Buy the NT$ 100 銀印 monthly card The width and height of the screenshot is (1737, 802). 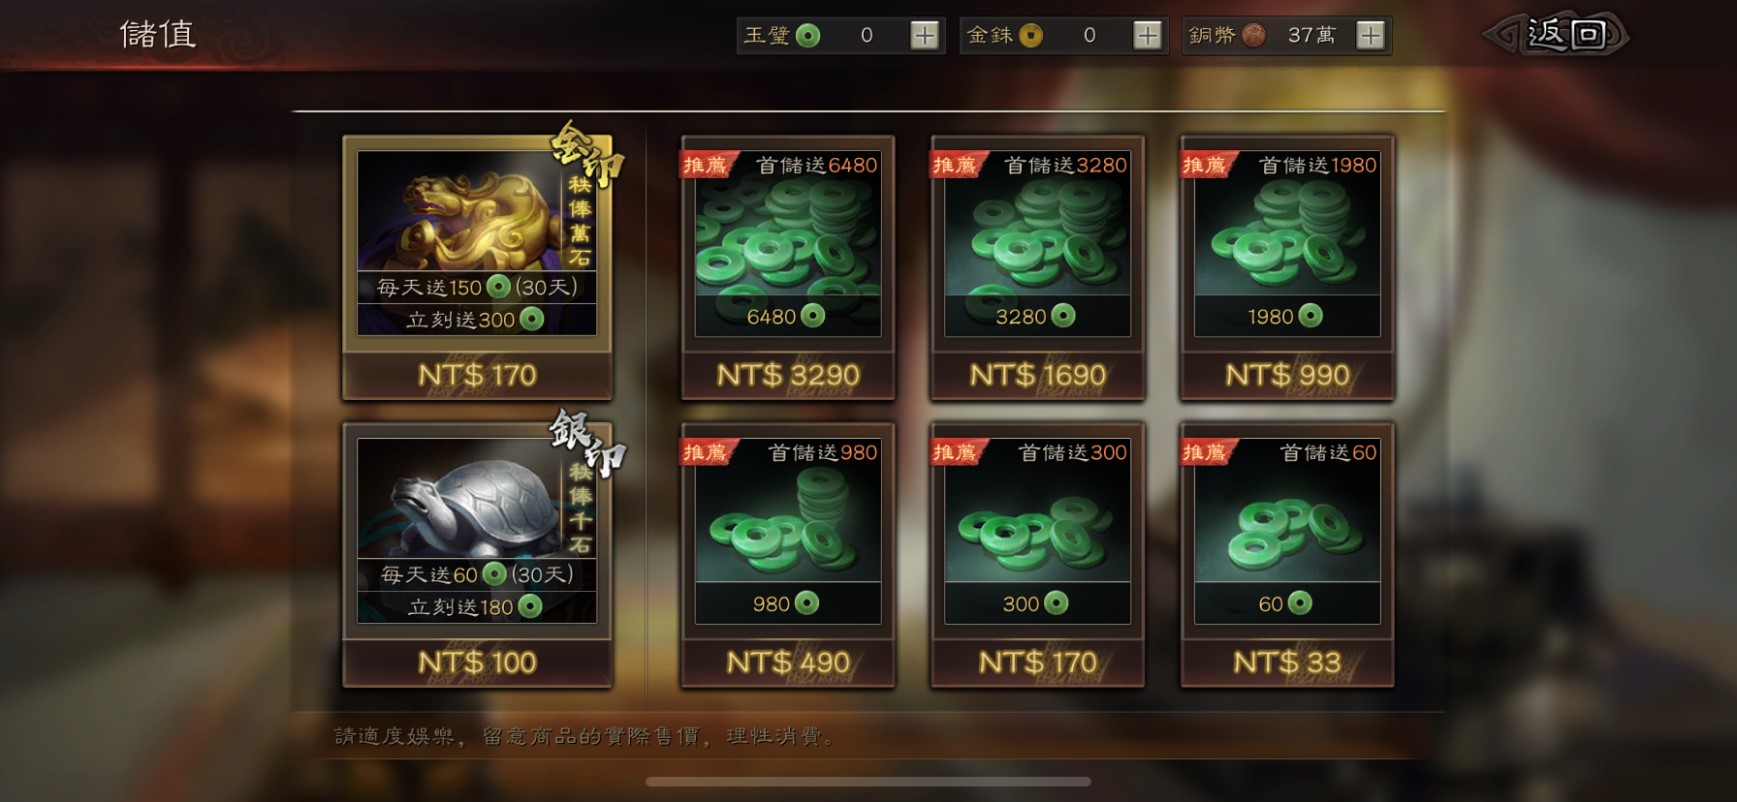pyautogui.click(x=477, y=662)
